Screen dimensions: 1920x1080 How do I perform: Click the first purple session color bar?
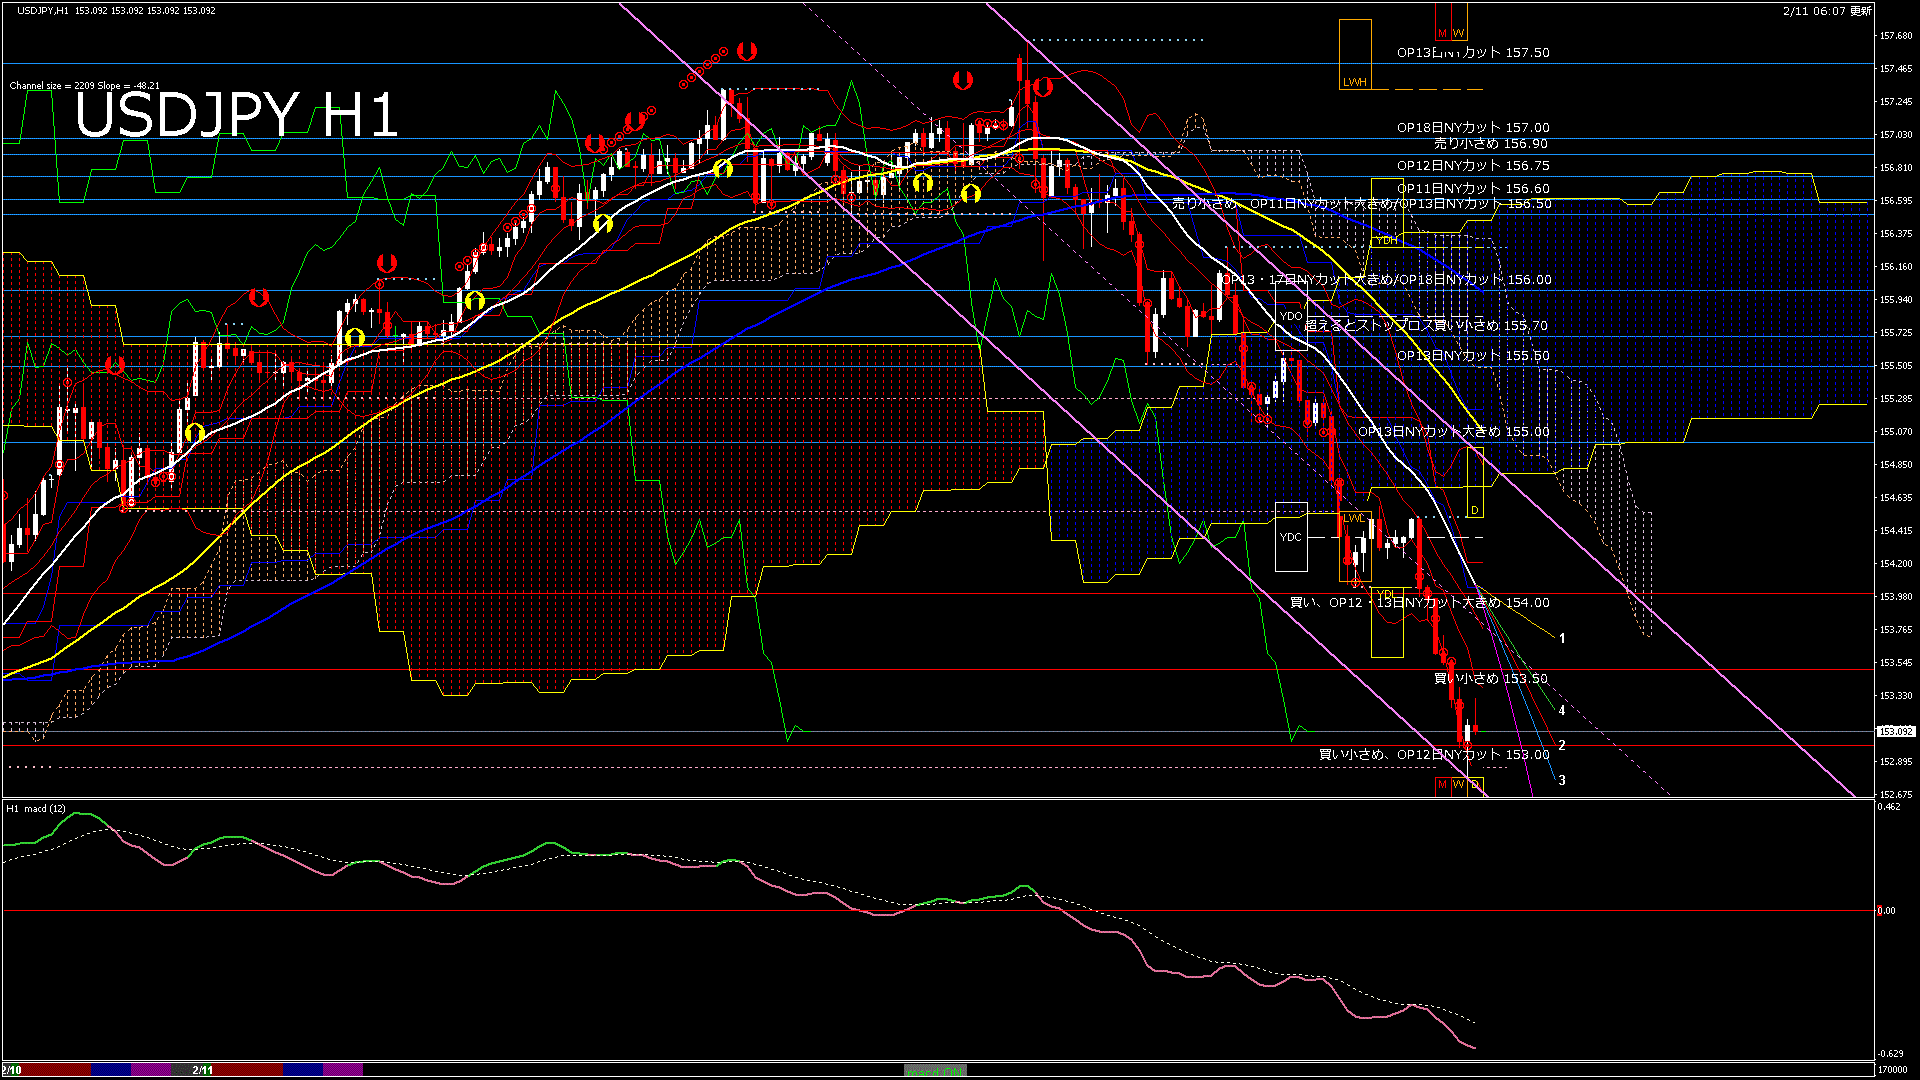click(151, 1070)
